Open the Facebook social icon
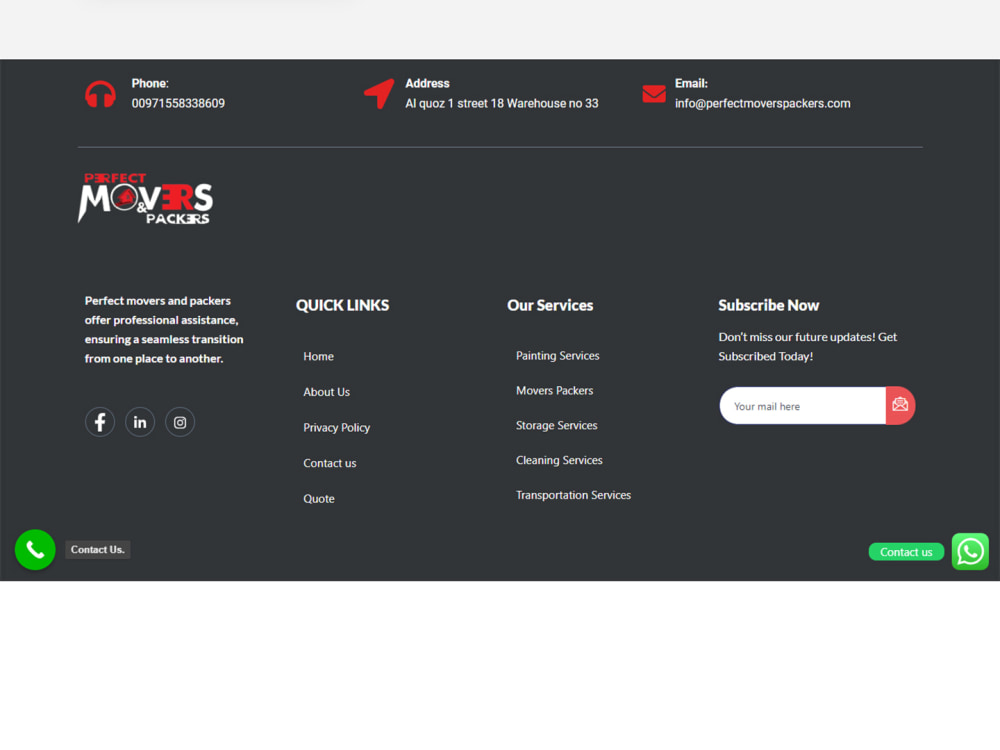Viewport: 1000px width, 750px height. tap(100, 422)
